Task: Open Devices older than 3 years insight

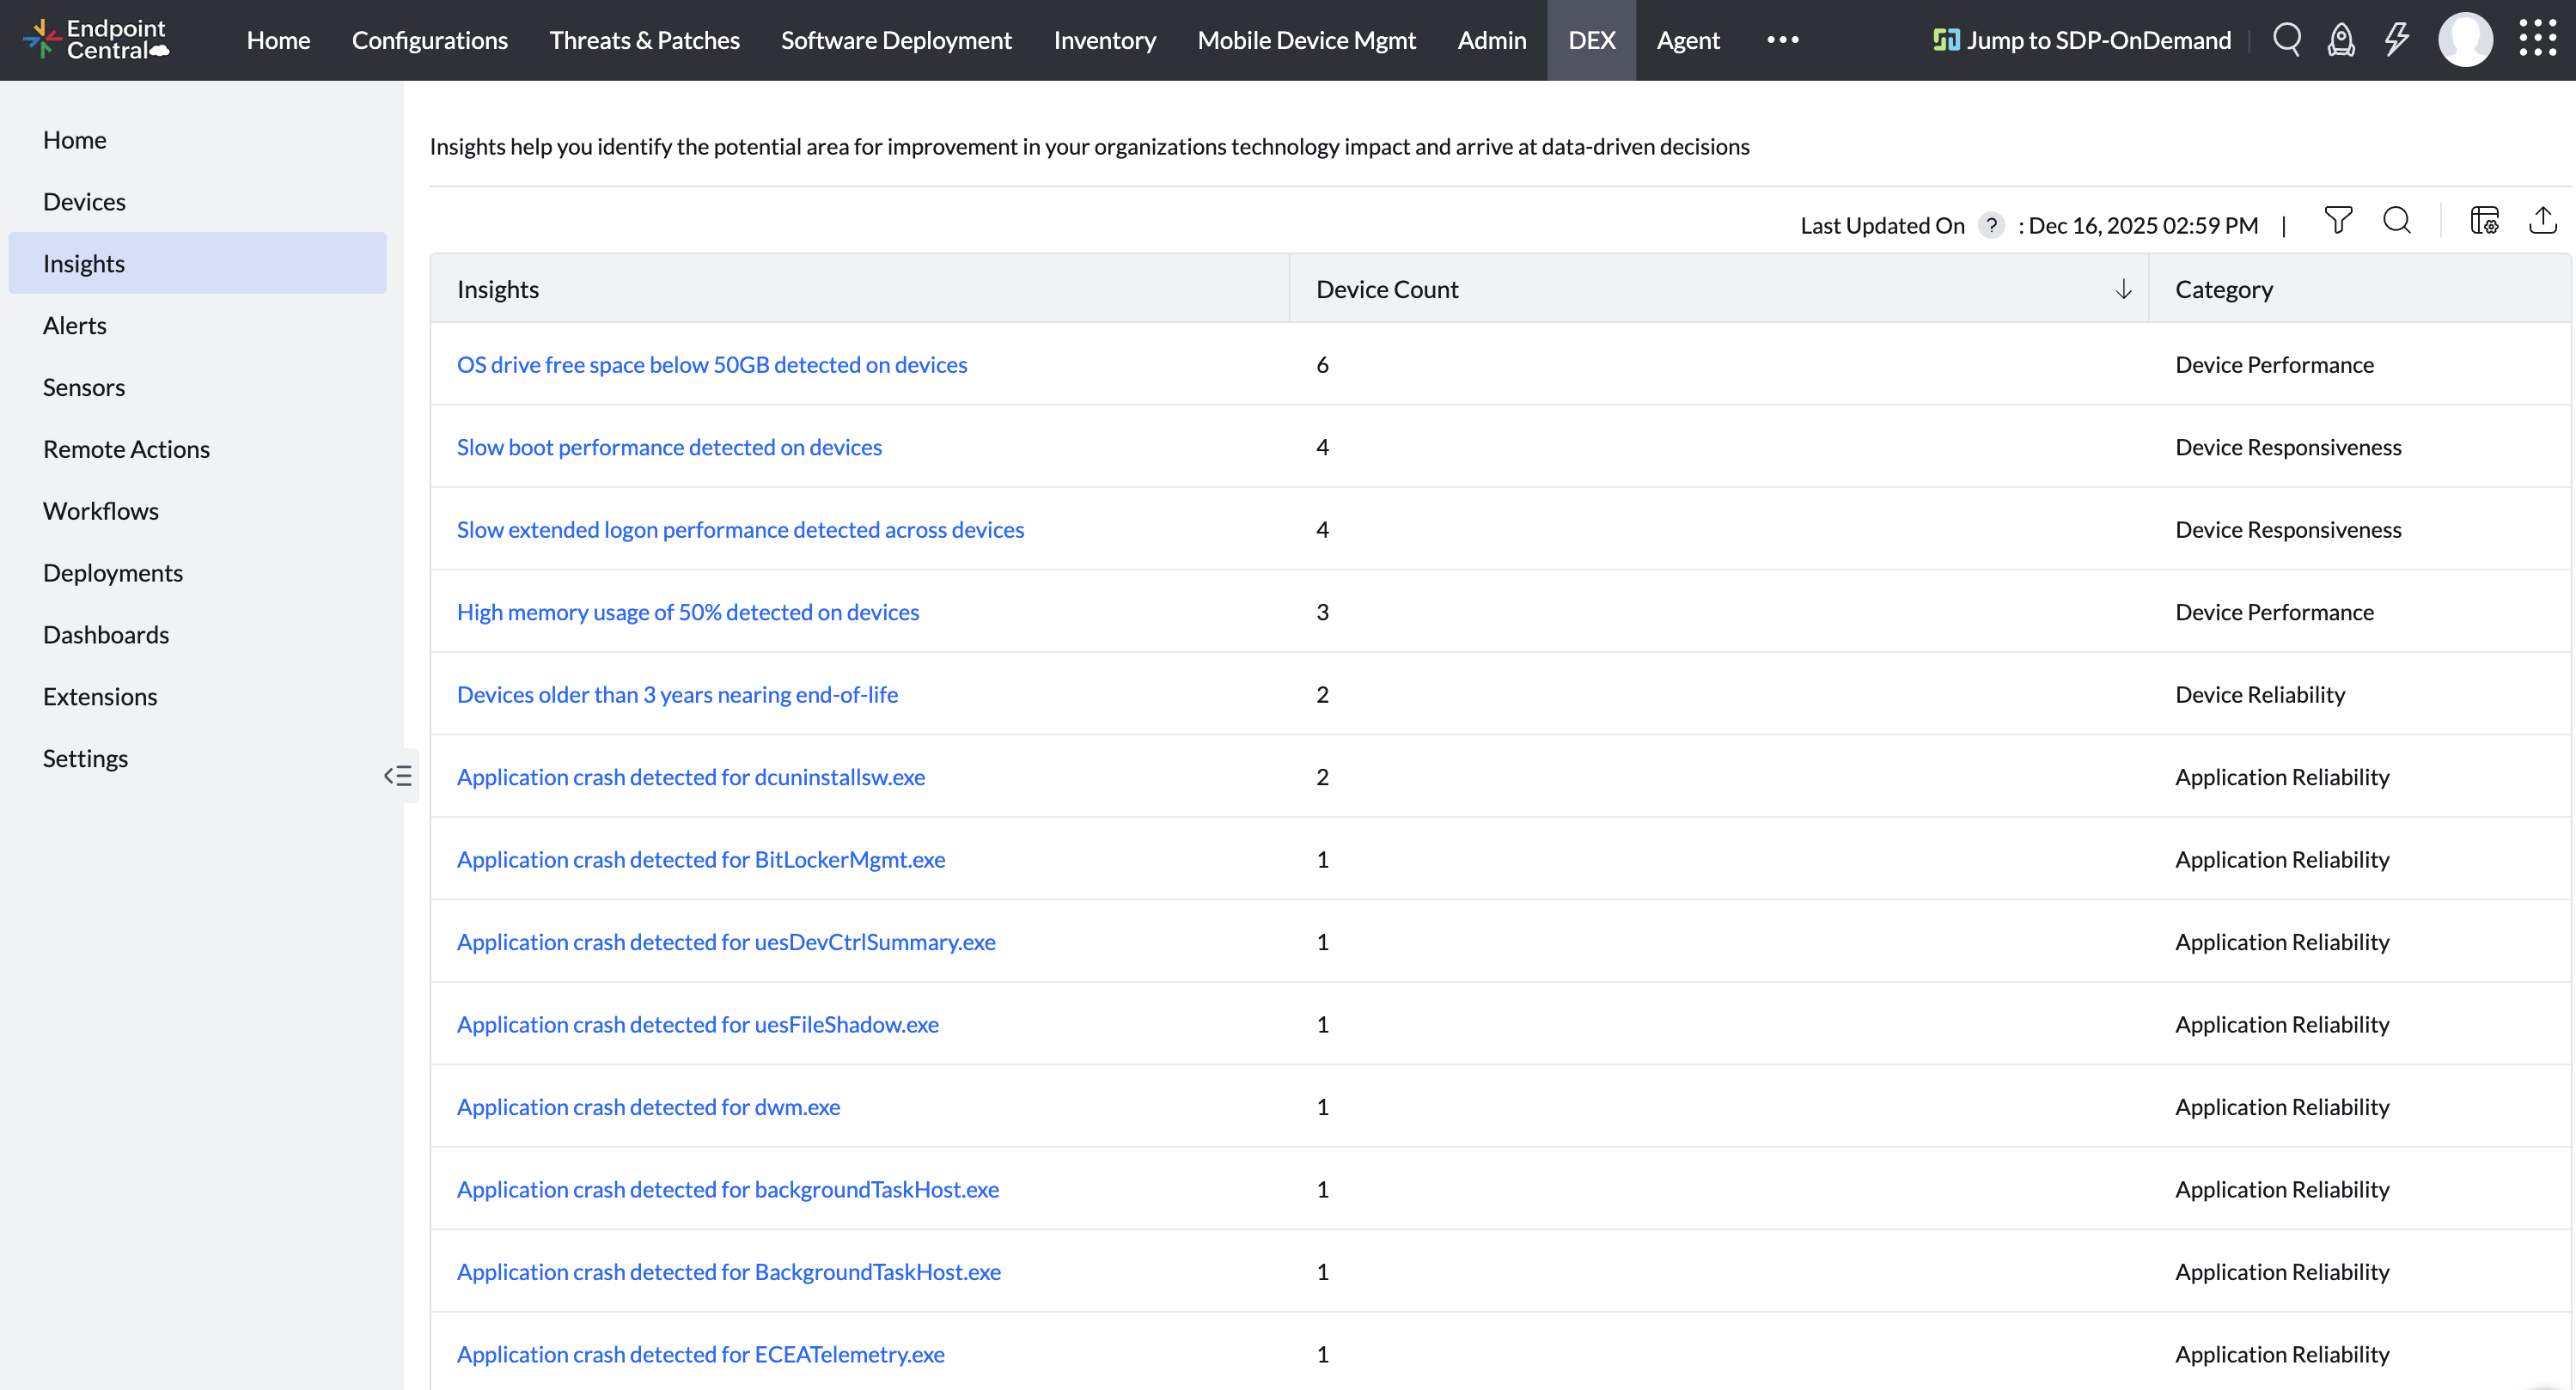Action: (x=677, y=694)
